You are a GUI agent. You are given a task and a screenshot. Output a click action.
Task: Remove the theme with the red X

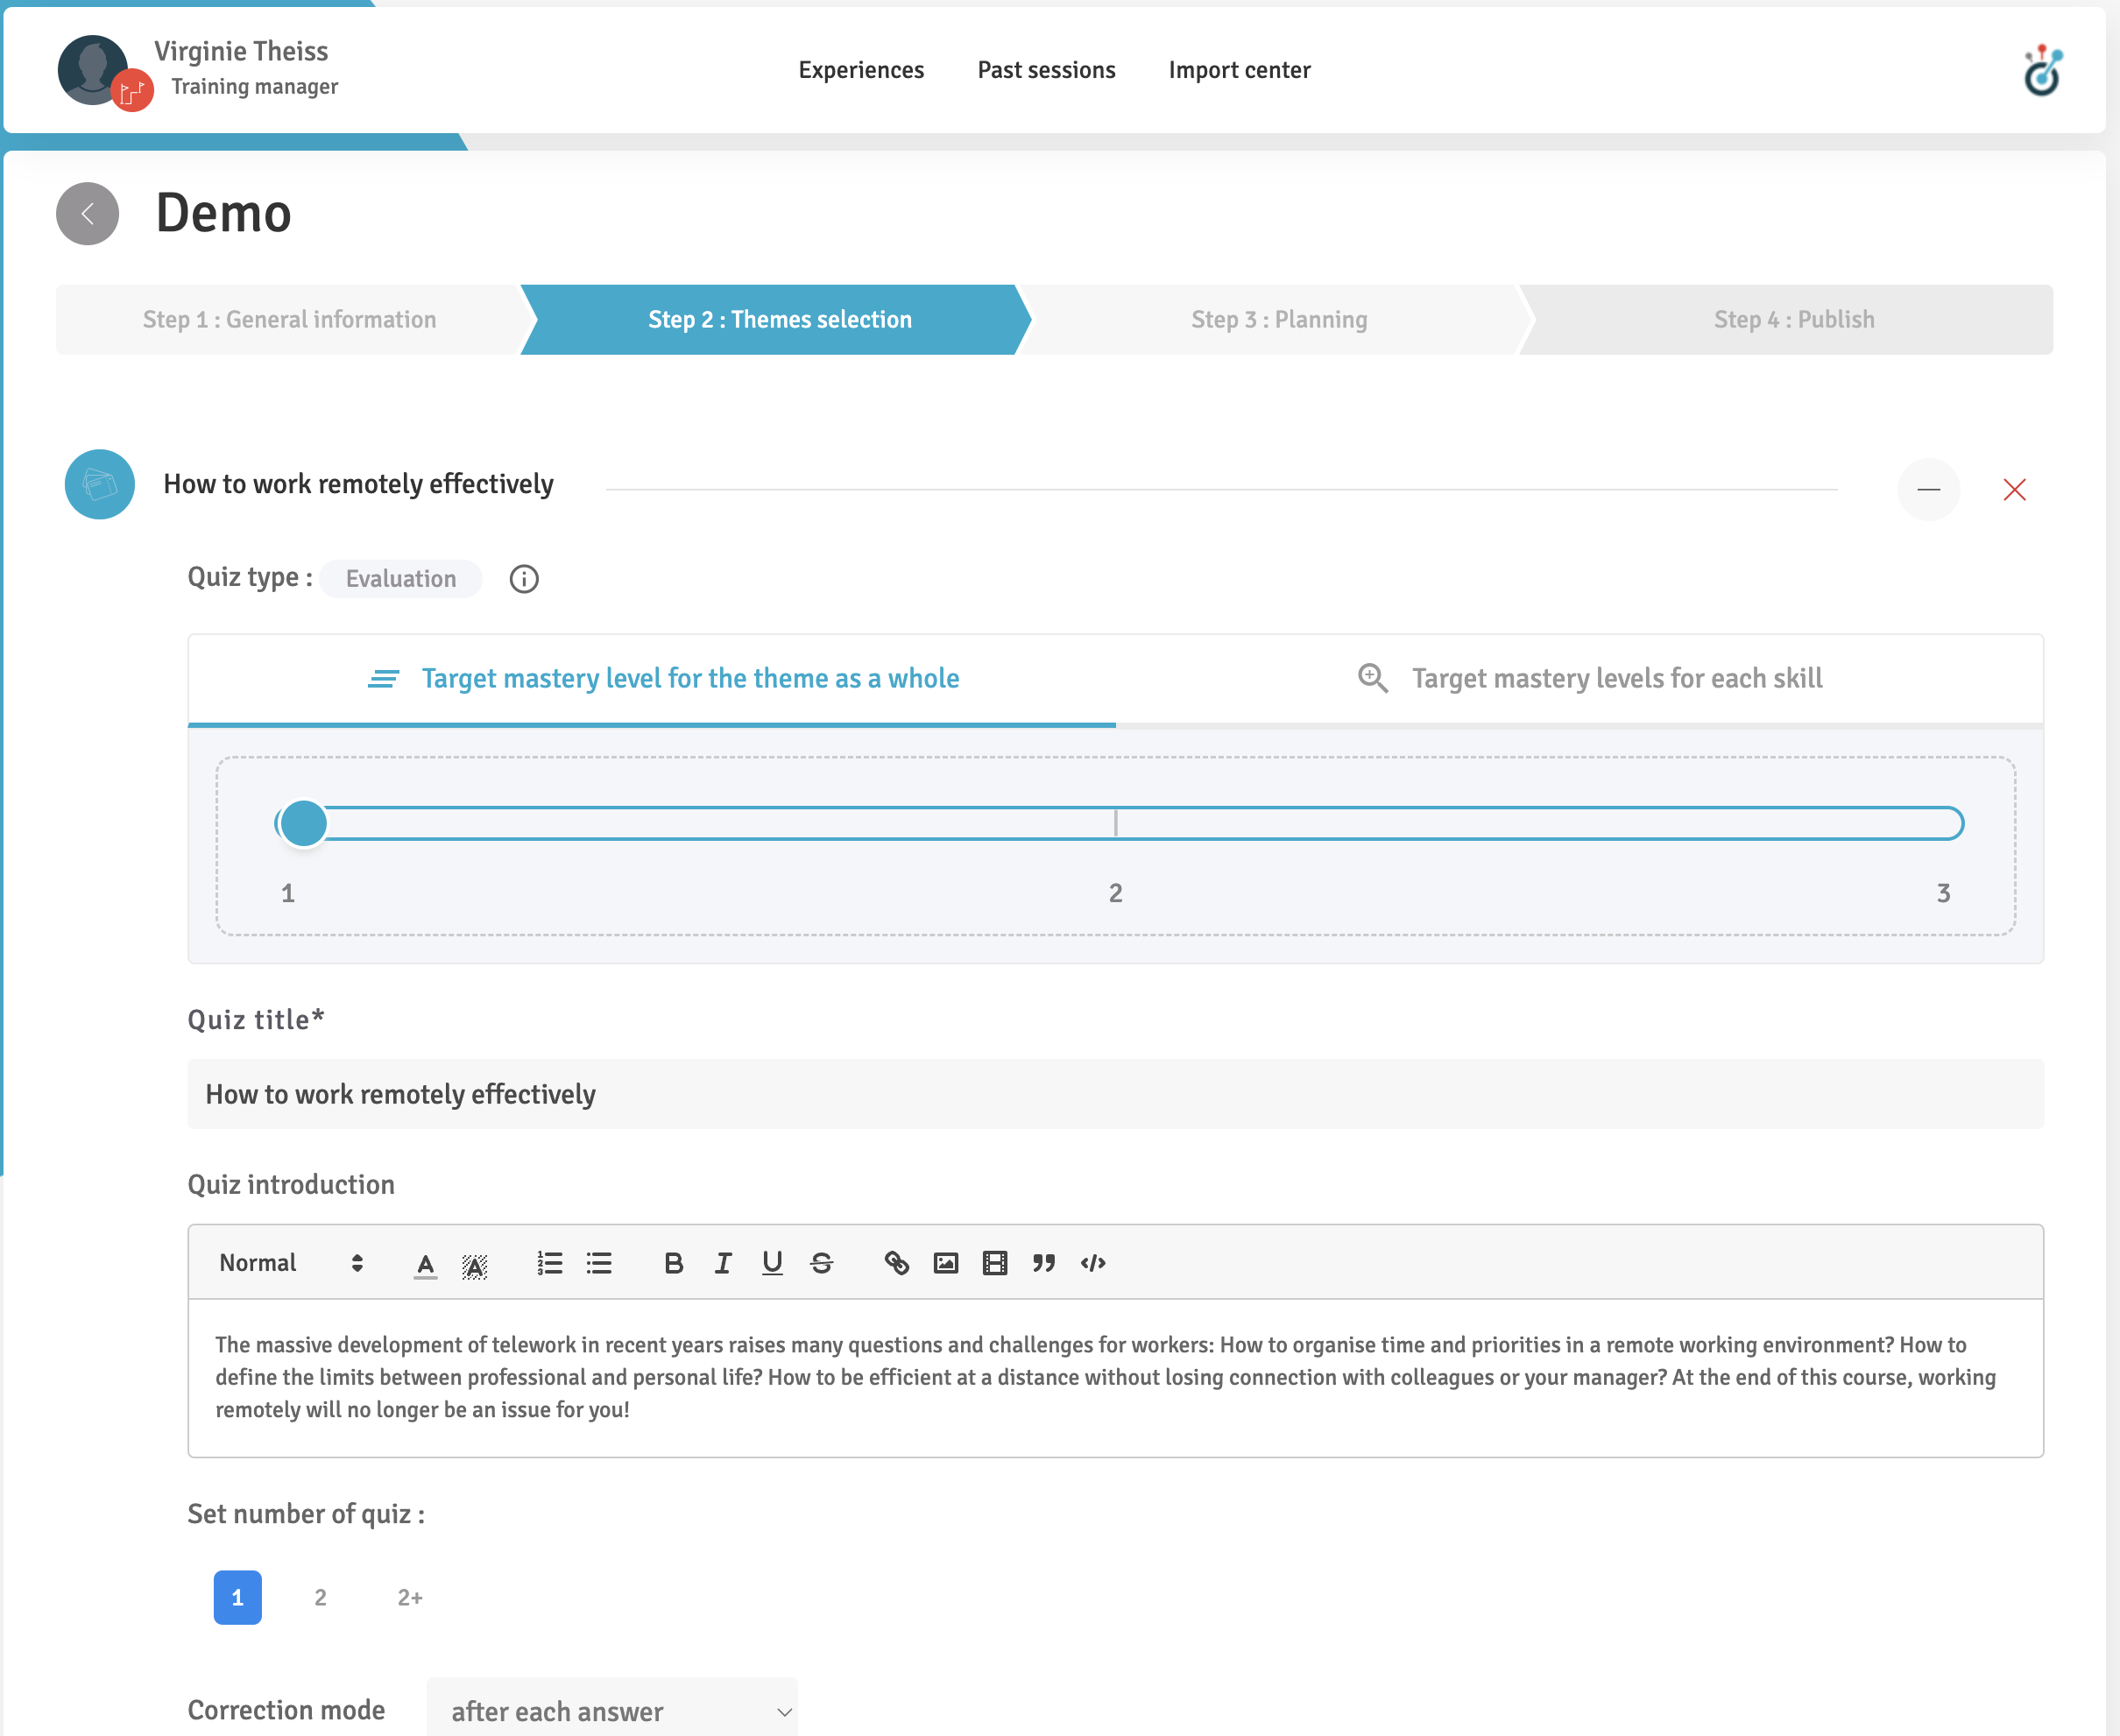point(2014,489)
